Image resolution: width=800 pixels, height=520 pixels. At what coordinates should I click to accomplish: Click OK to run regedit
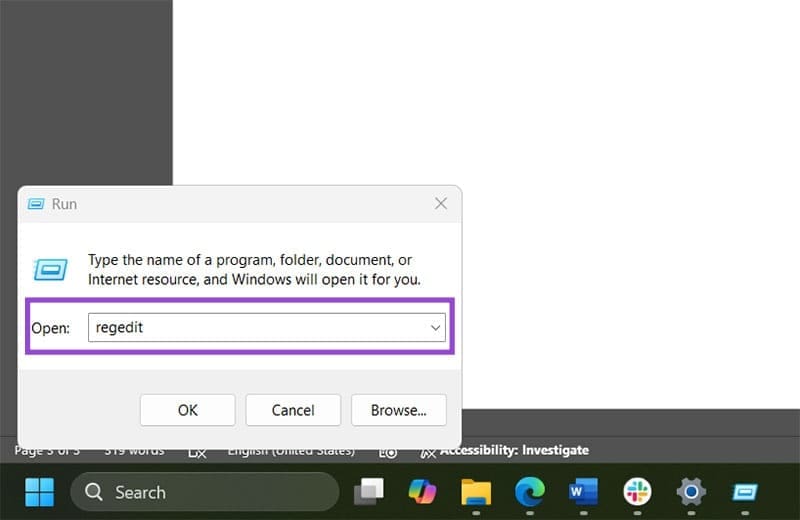click(x=187, y=410)
